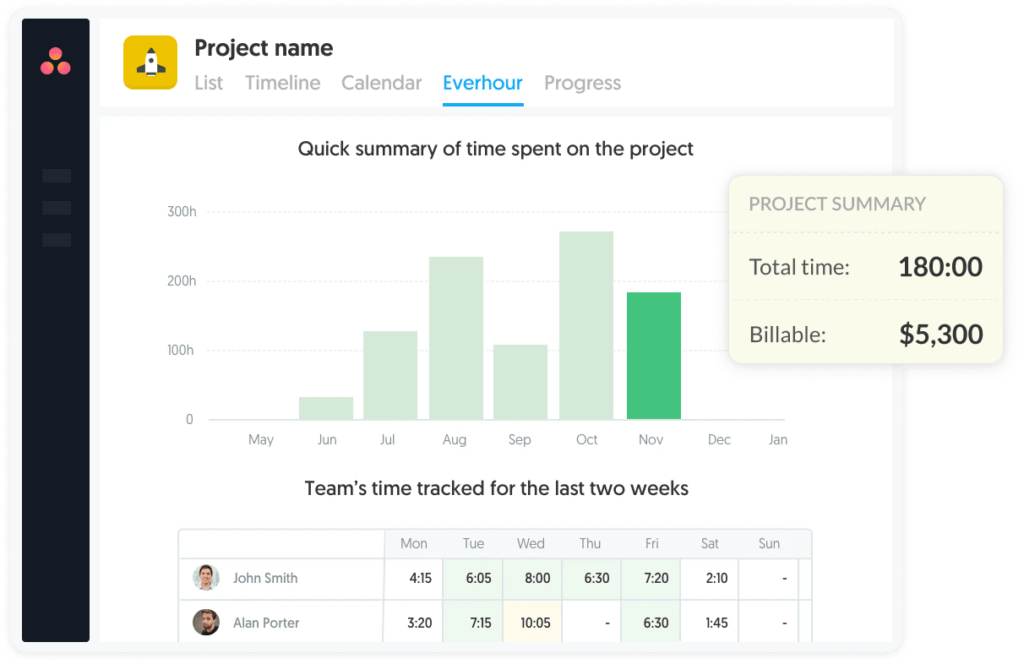Click the Total time value 180:00
This screenshot has width=1024, height=664.
point(940,267)
